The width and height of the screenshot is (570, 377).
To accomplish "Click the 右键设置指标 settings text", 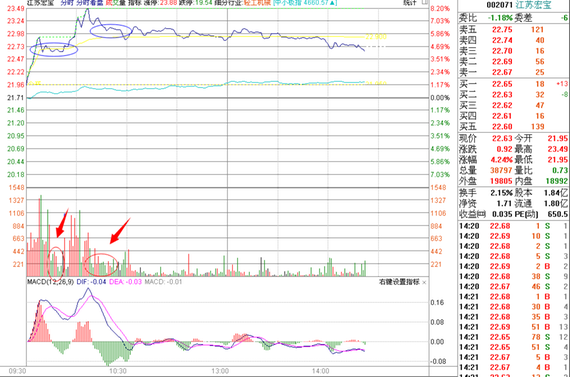I will 399,282.
